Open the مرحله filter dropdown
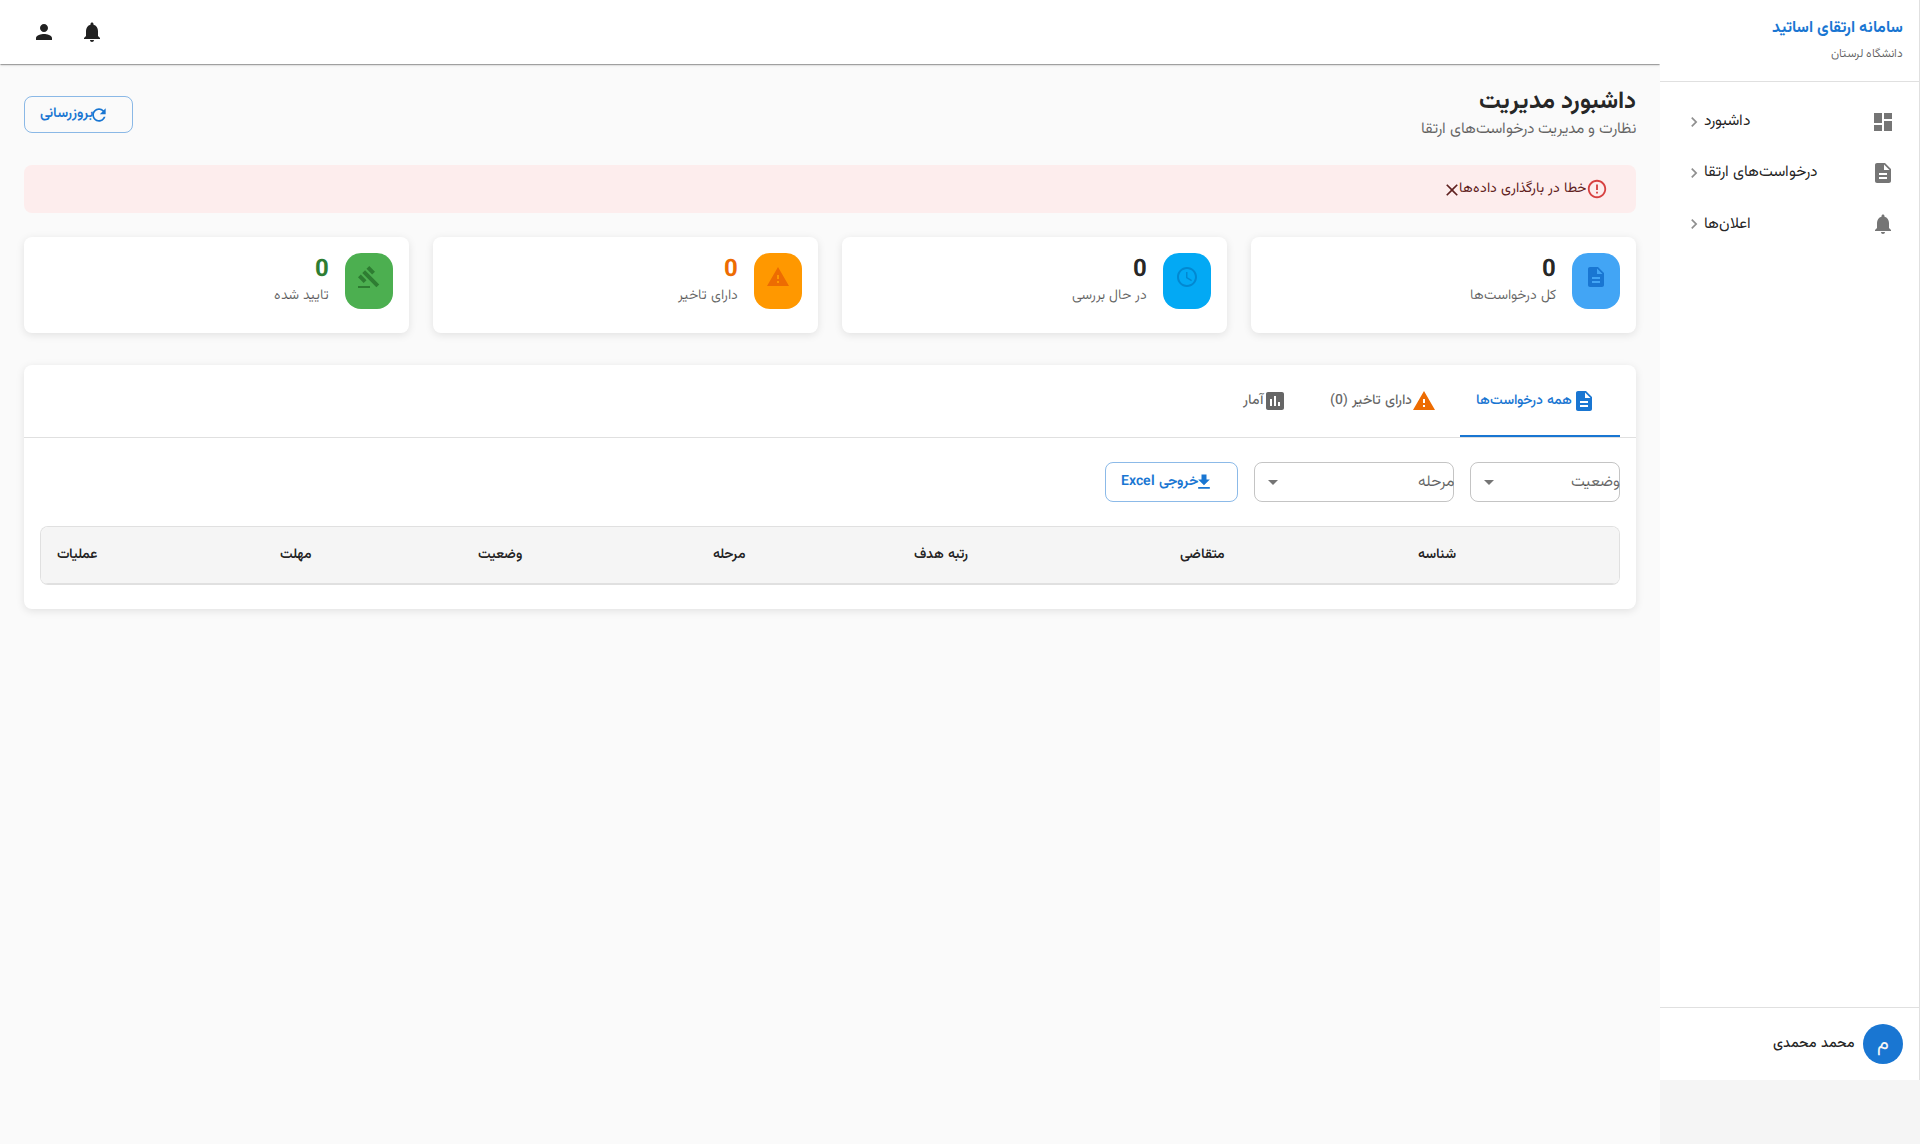The image size is (1920, 1144). click(x=1354, y=482)
